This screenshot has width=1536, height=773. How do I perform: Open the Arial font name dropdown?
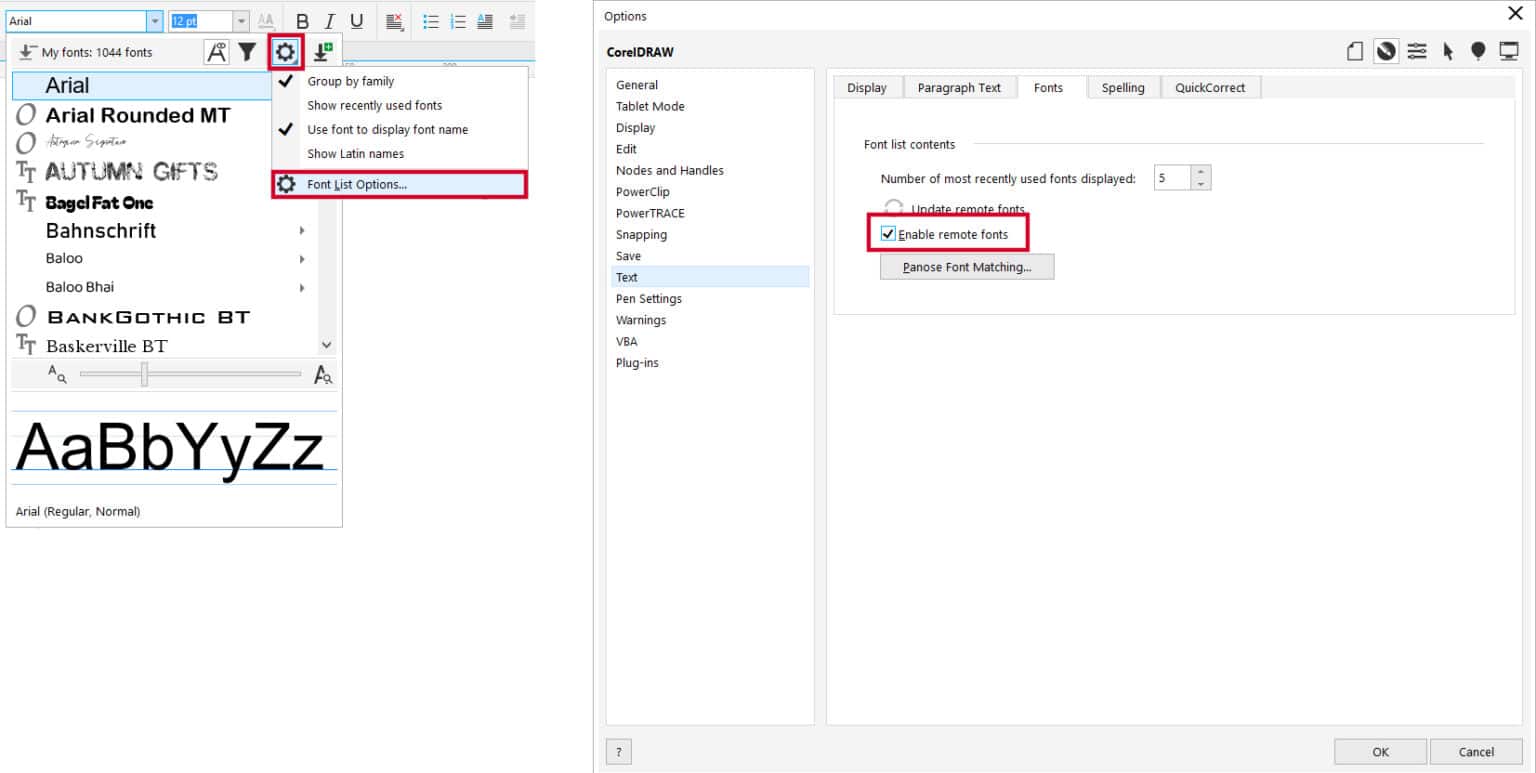(157, 19)
